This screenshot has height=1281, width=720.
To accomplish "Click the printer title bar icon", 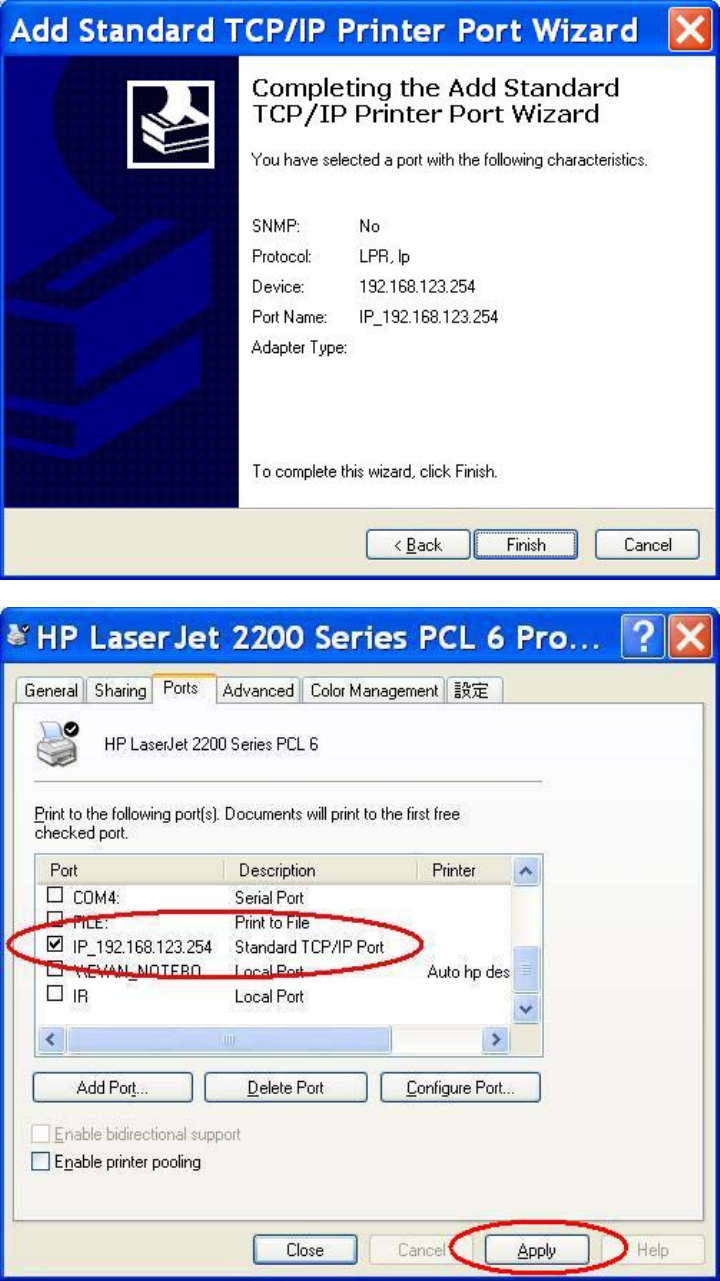I will pyautogui.click(x=17, y=636).
